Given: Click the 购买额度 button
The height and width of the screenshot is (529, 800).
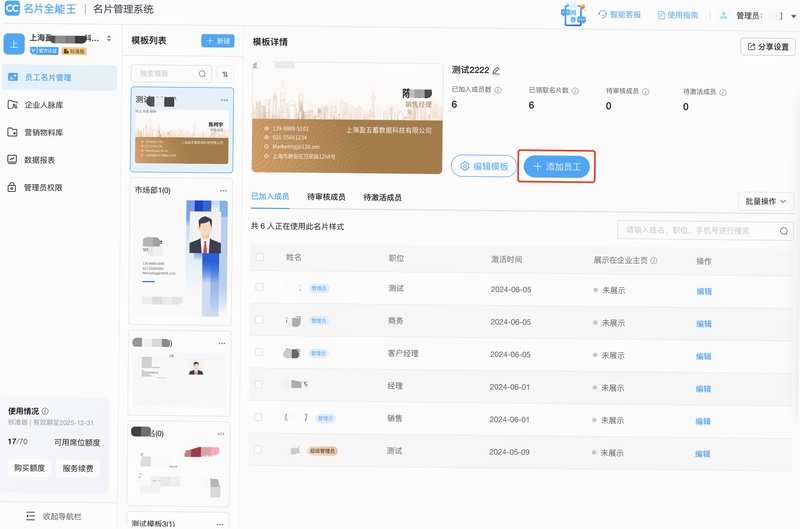Looking at the screenshot, I should tap(30, 468).
